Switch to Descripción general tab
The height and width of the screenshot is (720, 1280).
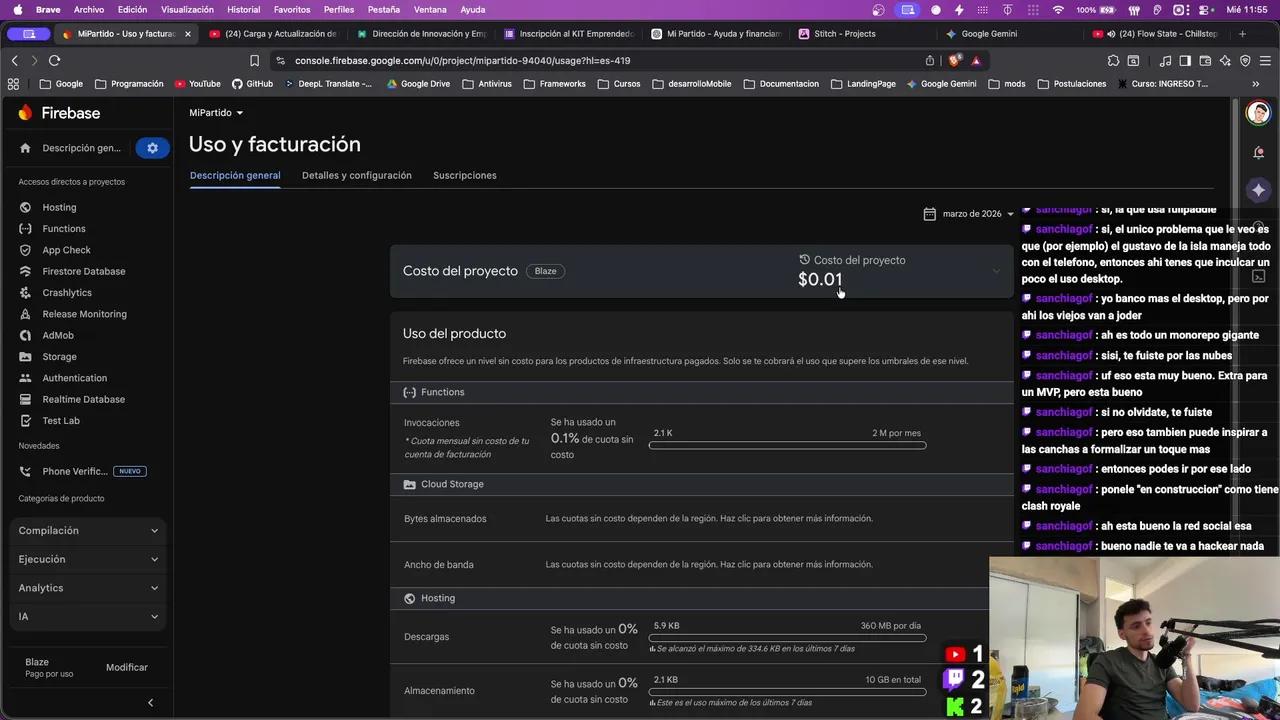coord(235,175)
